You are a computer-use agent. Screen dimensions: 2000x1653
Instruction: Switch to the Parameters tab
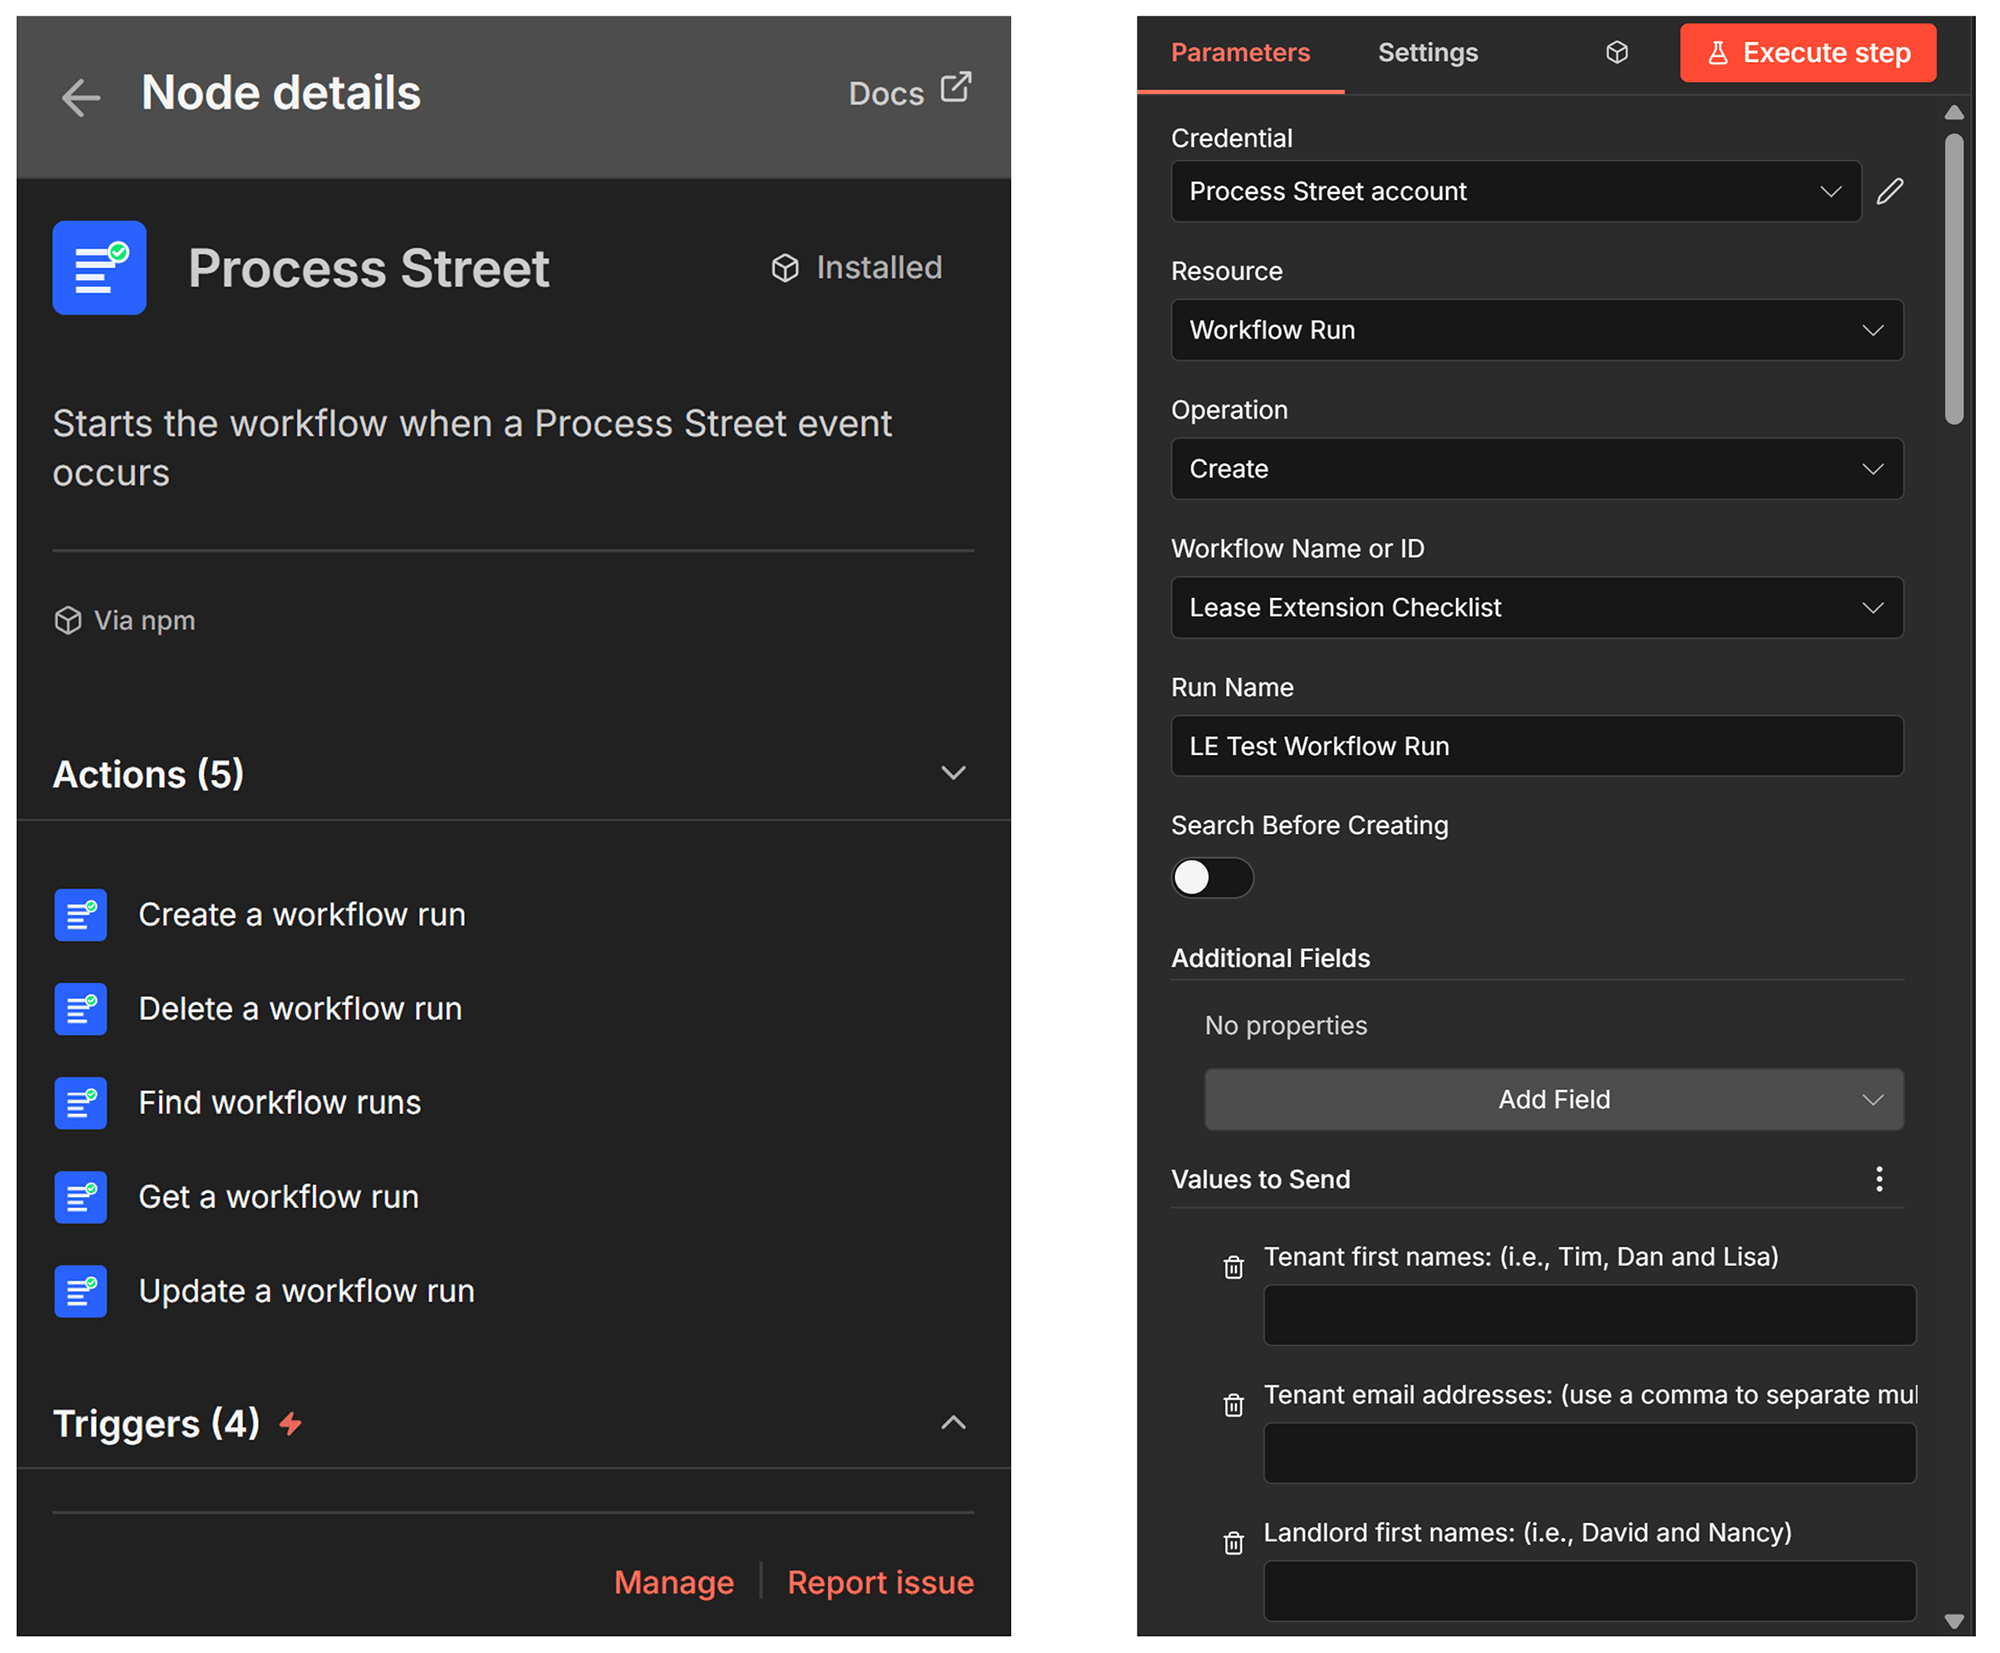point(1240,53)
